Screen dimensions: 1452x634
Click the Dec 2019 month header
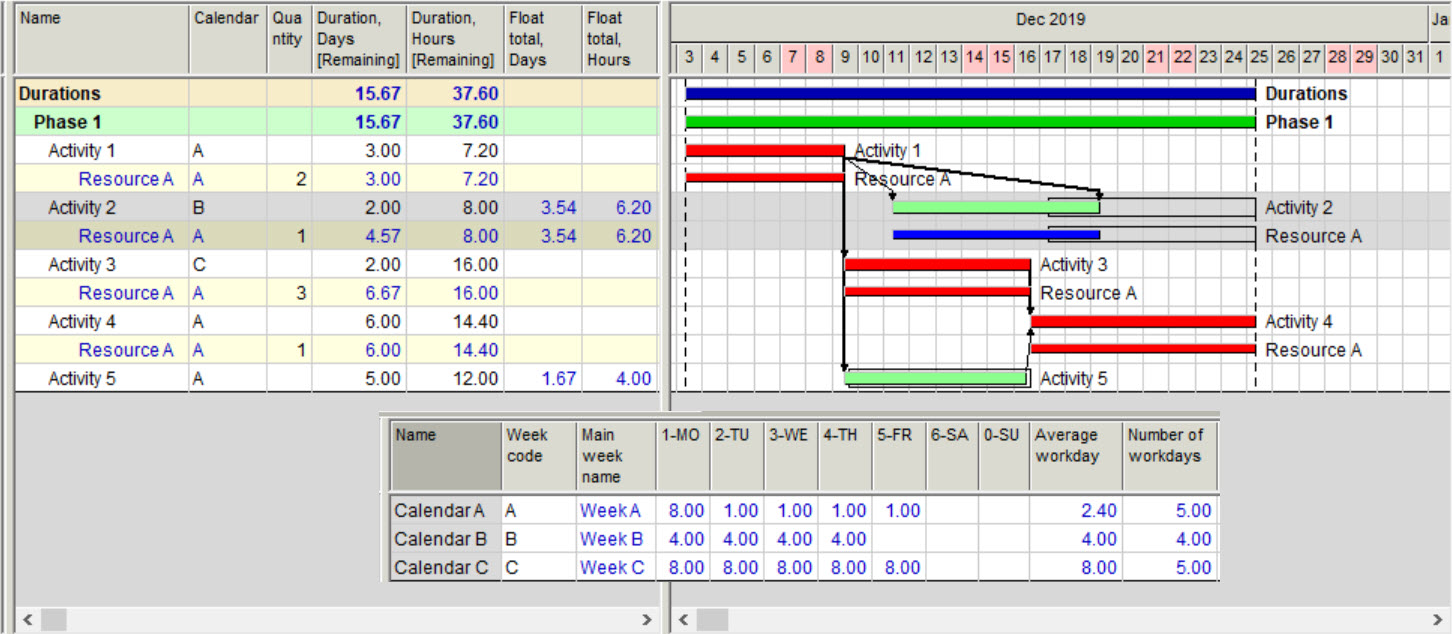[1050, 20]
